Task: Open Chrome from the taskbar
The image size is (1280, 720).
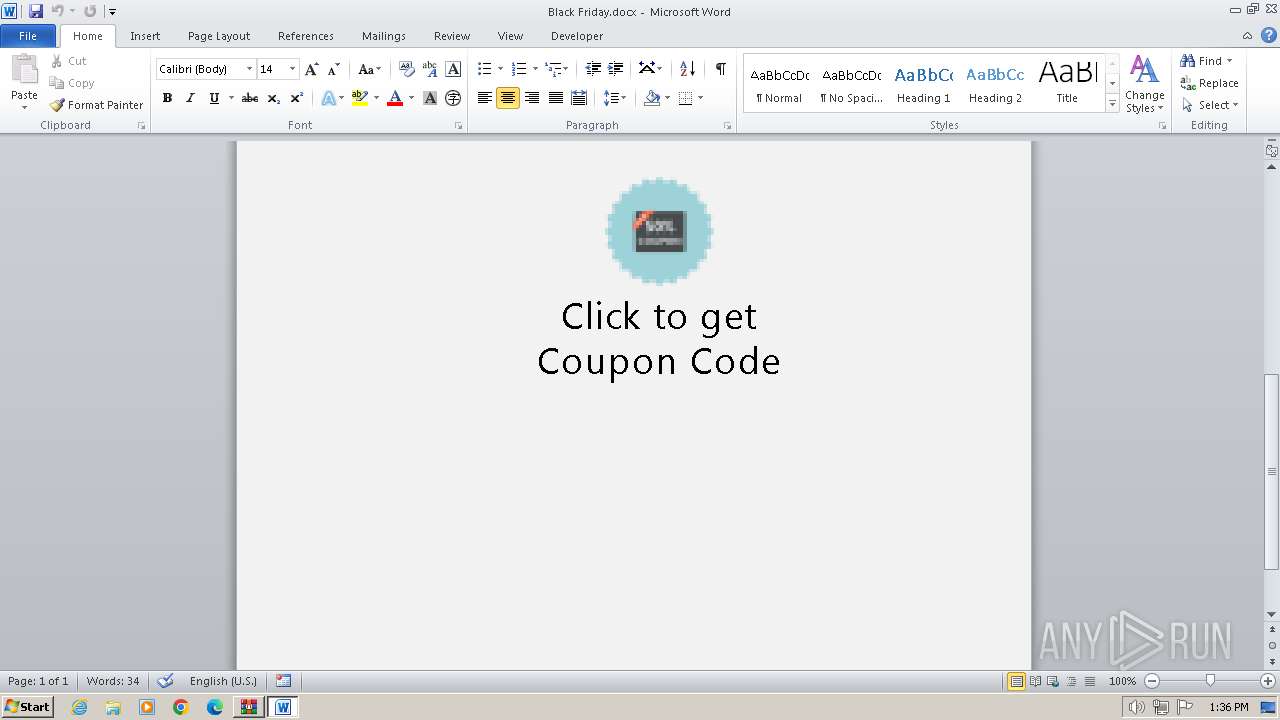Action: click(181, 707)
